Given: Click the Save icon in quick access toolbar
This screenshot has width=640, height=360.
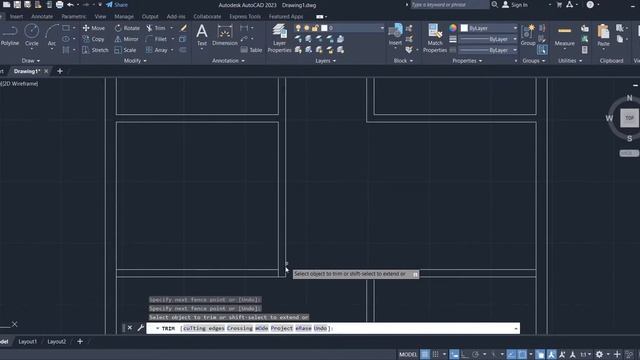Looking at the screenshot, I should point(17,5).
